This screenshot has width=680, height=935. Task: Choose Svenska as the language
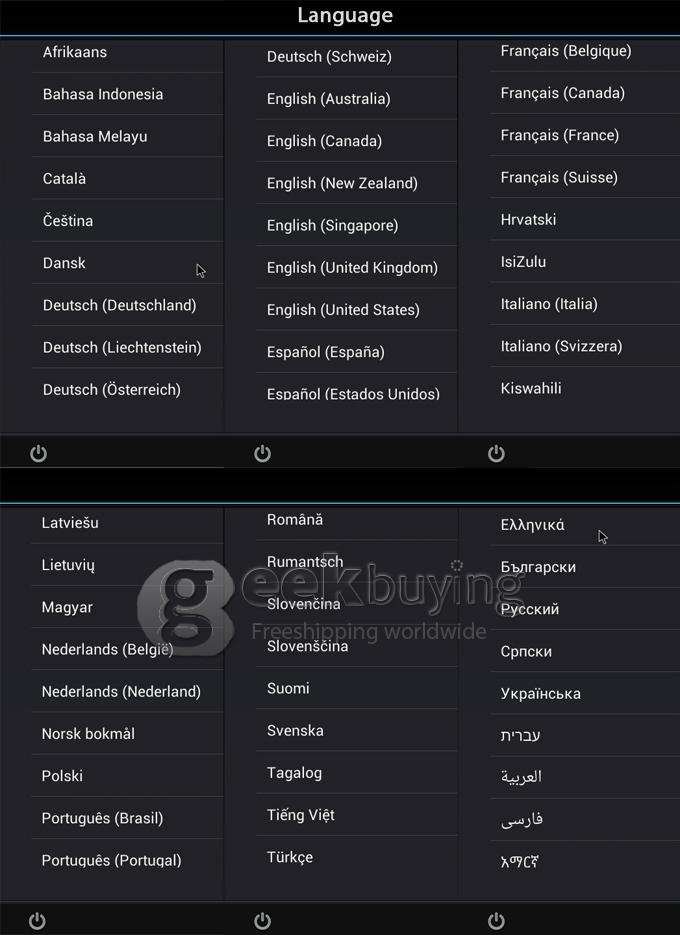[x=295, y=730]
